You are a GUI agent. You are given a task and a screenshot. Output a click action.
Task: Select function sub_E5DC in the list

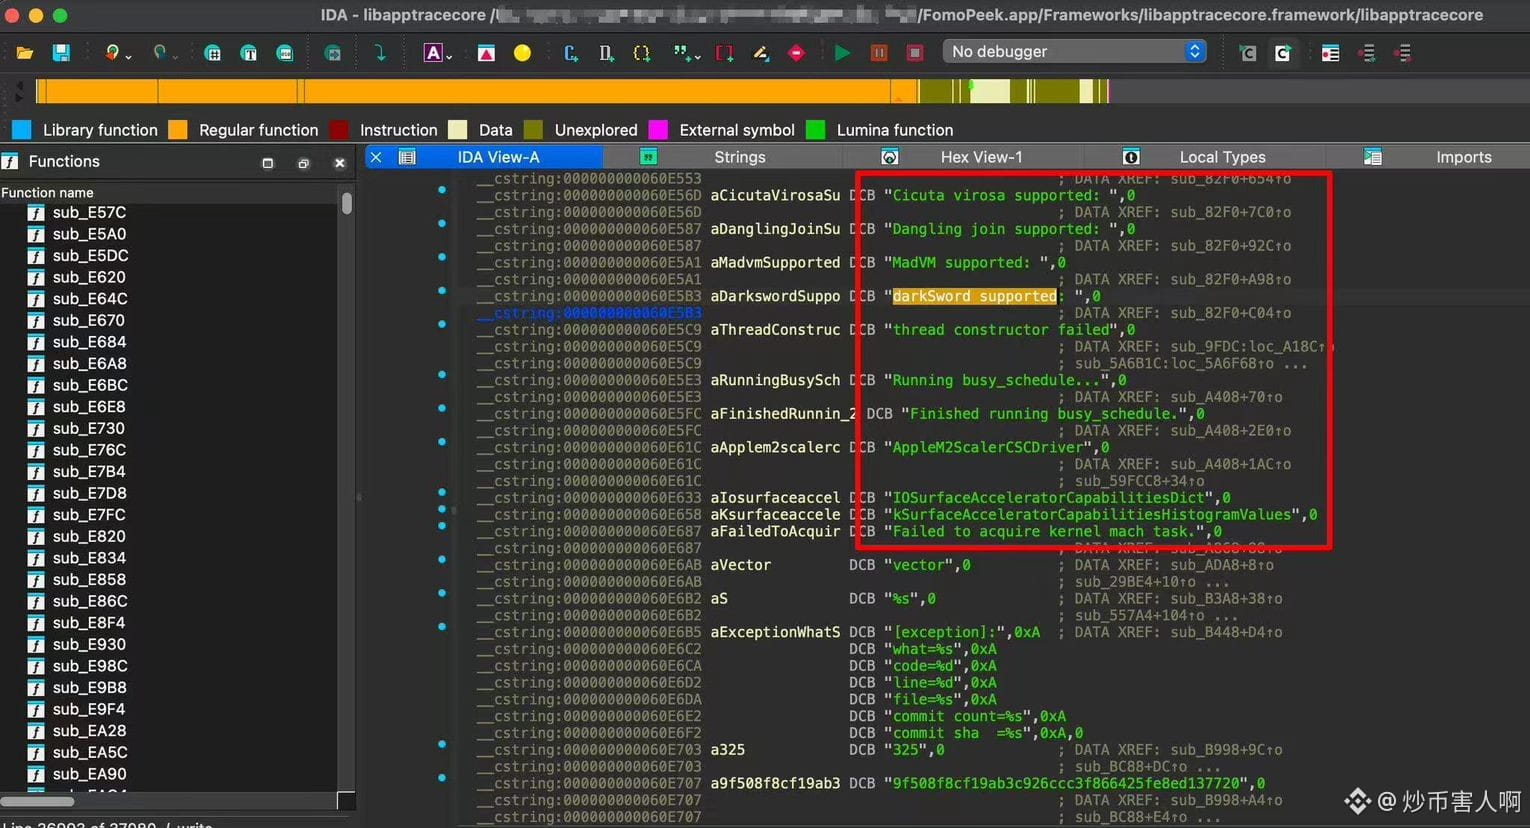pyautogui.click(x=90, y=255)
